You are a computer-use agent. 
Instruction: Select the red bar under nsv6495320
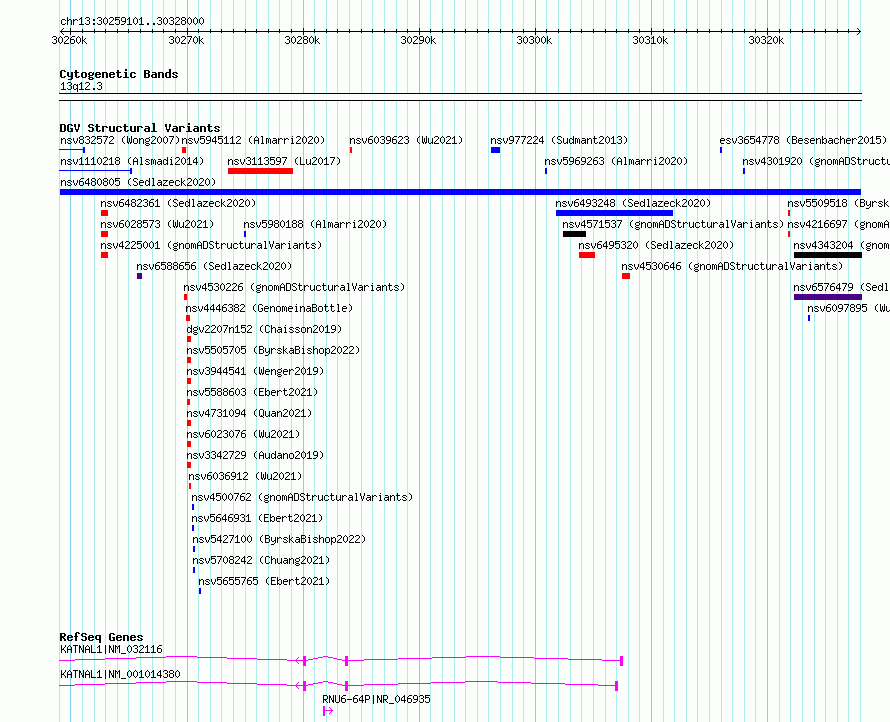[587, 255]
